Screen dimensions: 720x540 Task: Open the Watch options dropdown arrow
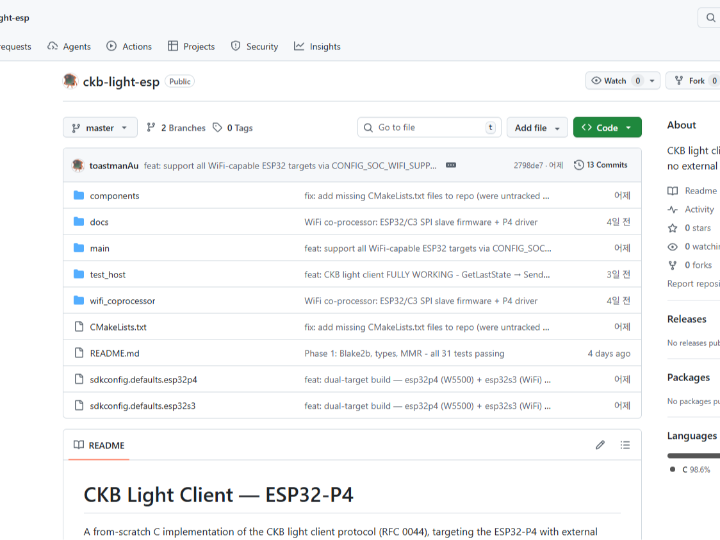pos(653,81)
